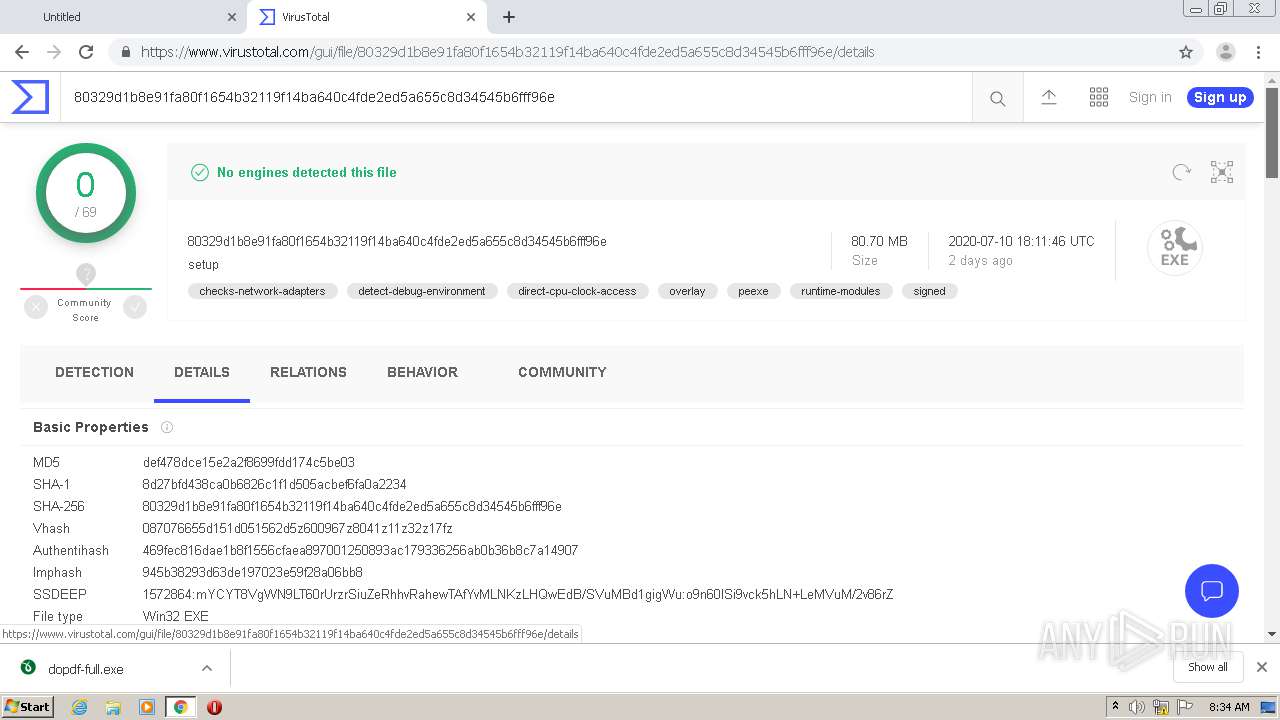Screen dimensions: 1280x720
Task: Reload the page with refresh icon
Action: [86, 52]
